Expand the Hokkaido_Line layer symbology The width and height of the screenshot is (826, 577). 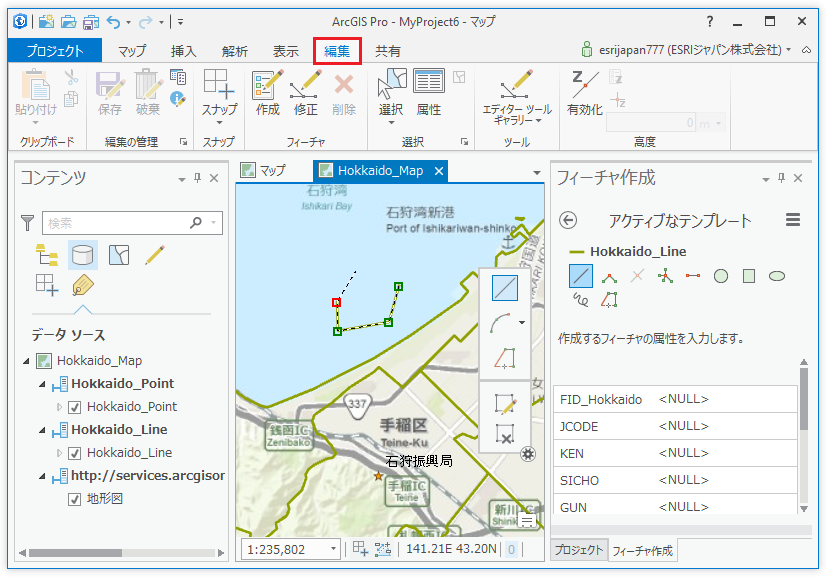pos(59,453)
